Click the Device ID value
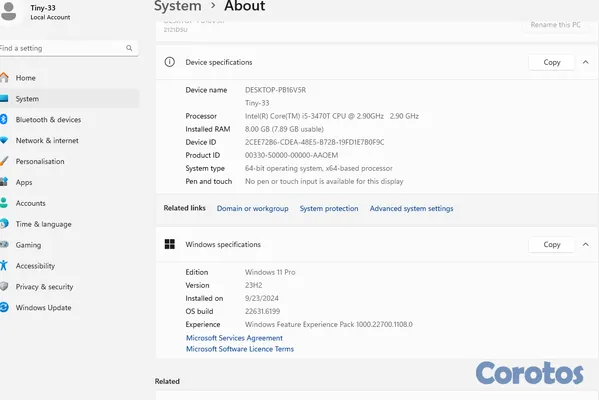 pos(314,142)
